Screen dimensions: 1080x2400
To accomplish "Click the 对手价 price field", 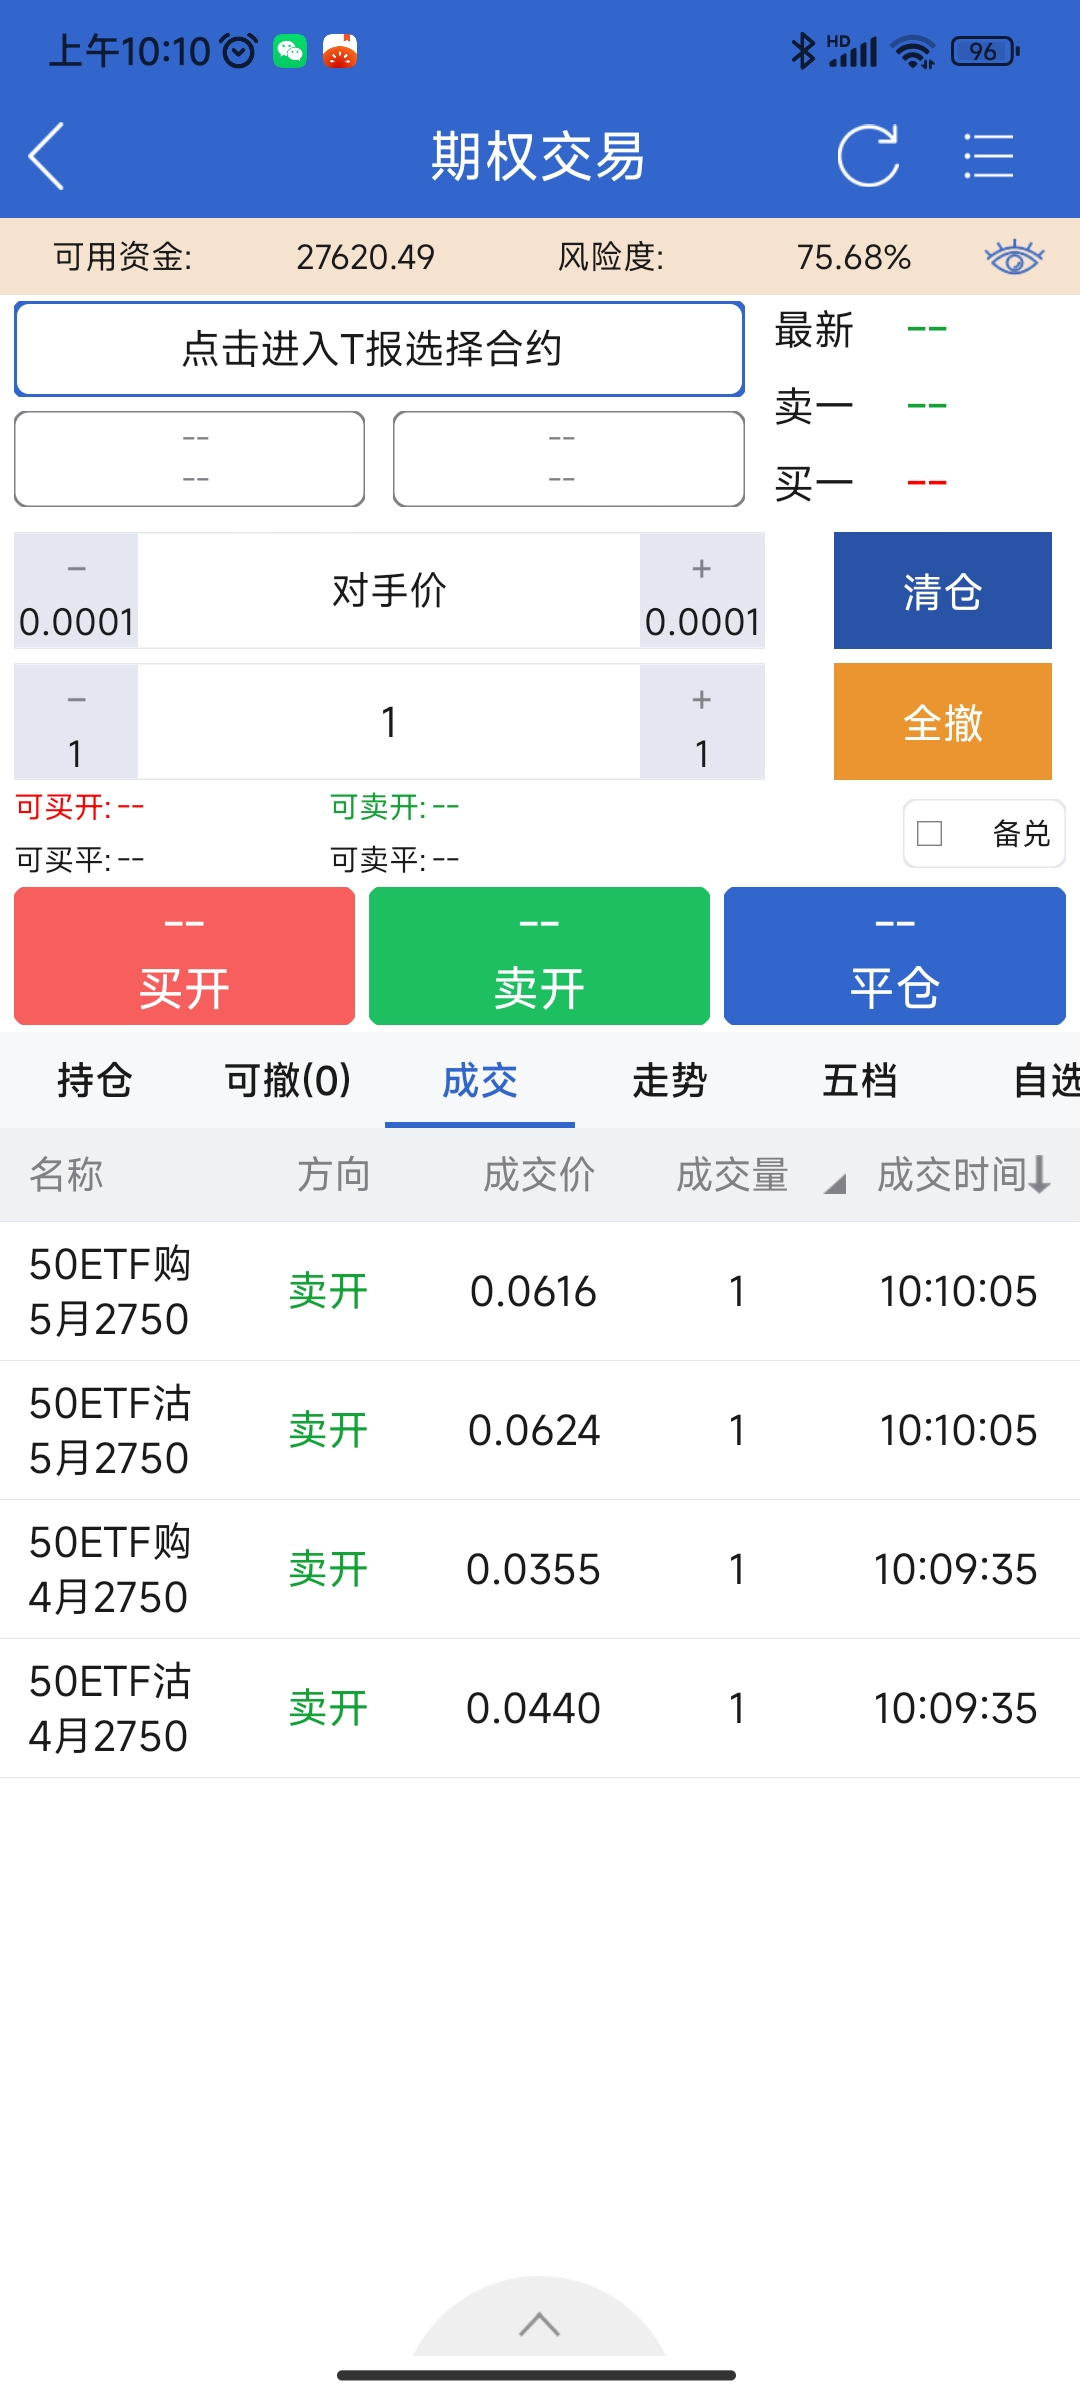I will pyautogui.click(x=389, y=591).
